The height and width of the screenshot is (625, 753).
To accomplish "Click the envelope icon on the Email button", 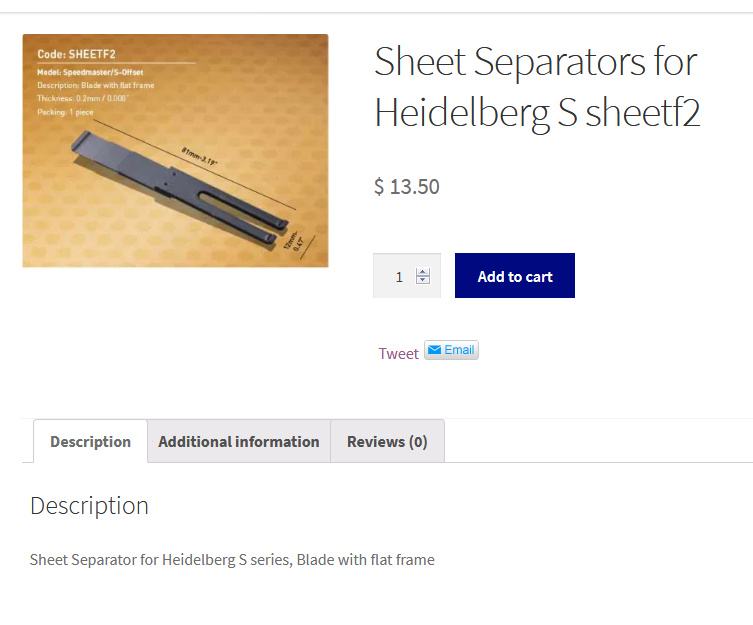I will [x=435, y=350].
